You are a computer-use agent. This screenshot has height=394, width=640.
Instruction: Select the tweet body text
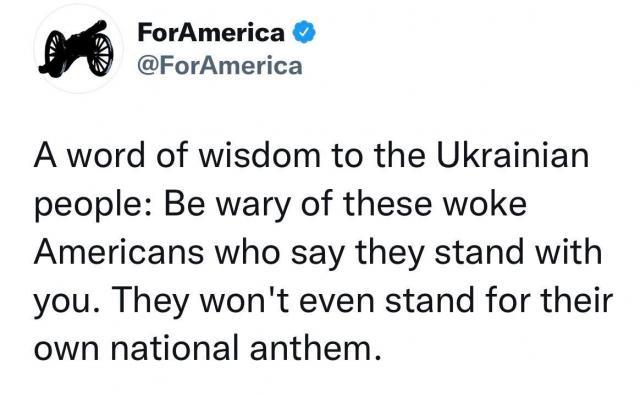323,252
